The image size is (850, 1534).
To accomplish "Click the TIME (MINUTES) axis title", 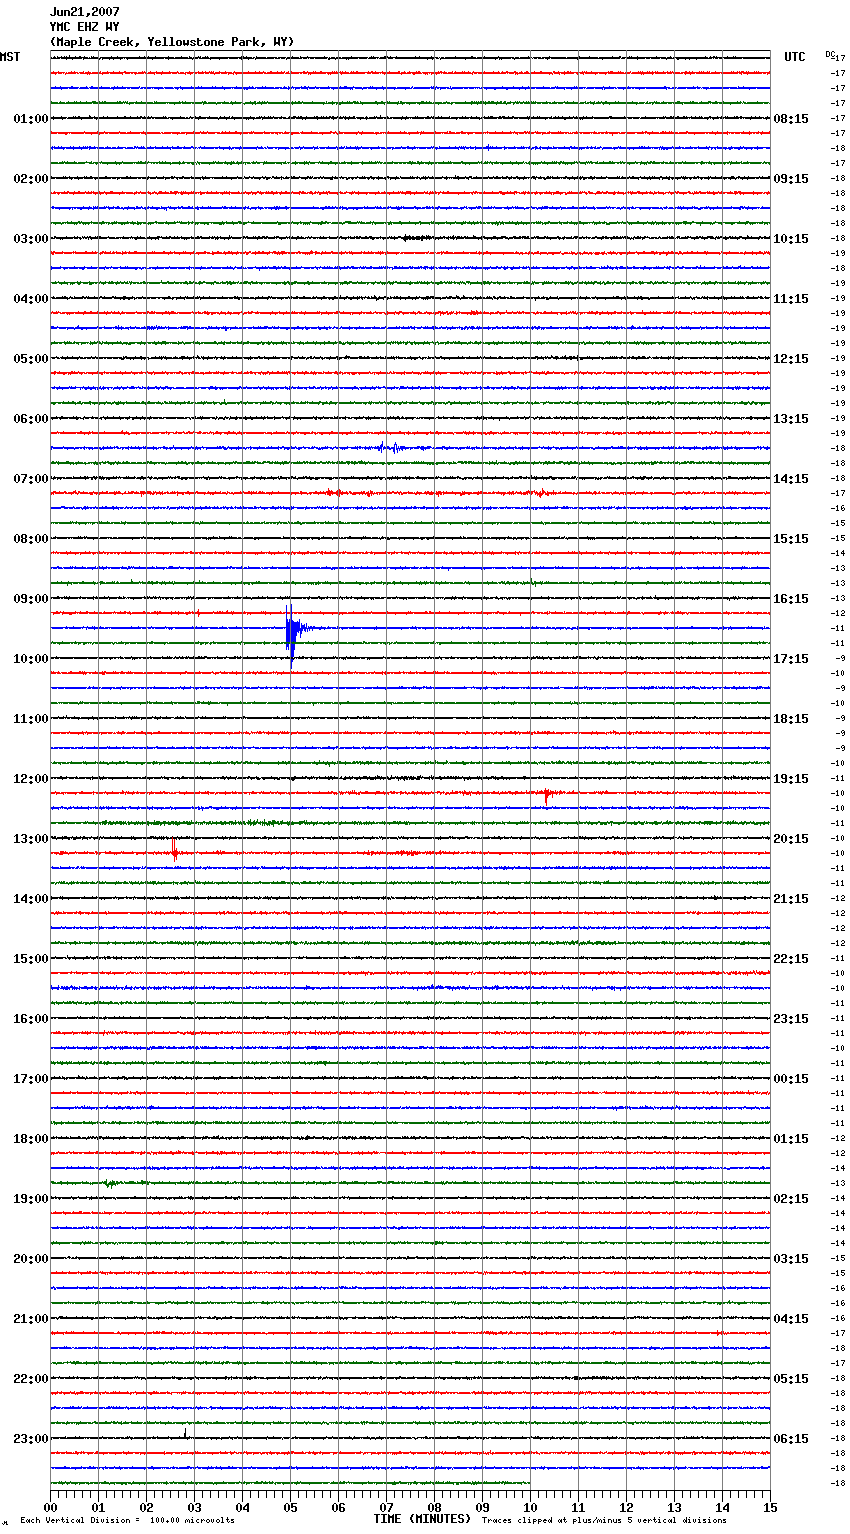I will (422, 1519).
